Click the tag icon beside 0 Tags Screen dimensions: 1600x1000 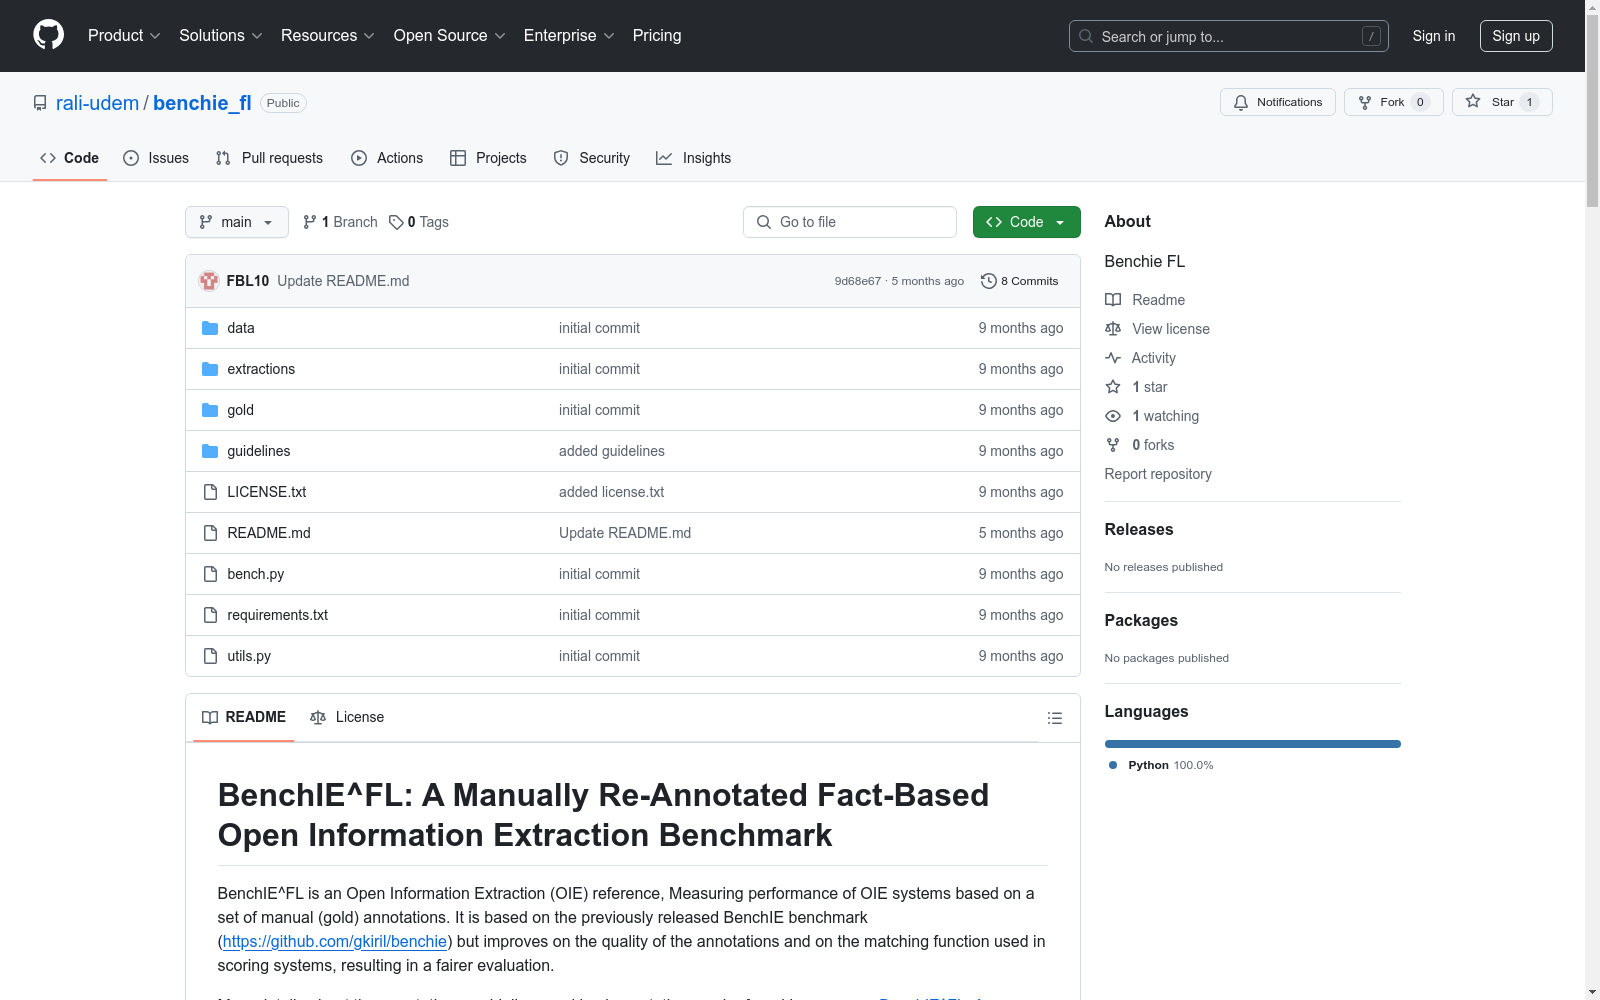[x=396, y=222]
